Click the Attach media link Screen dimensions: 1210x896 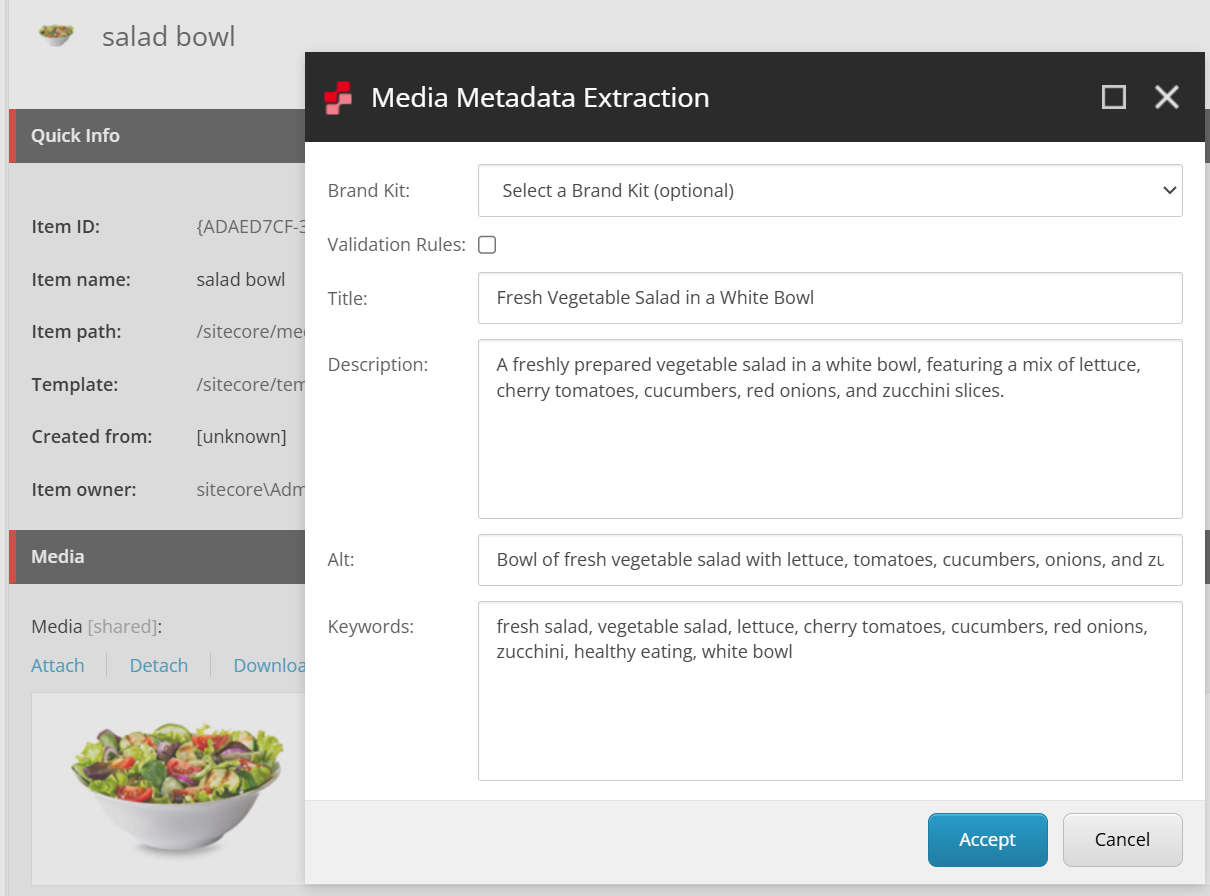[58, 666]
